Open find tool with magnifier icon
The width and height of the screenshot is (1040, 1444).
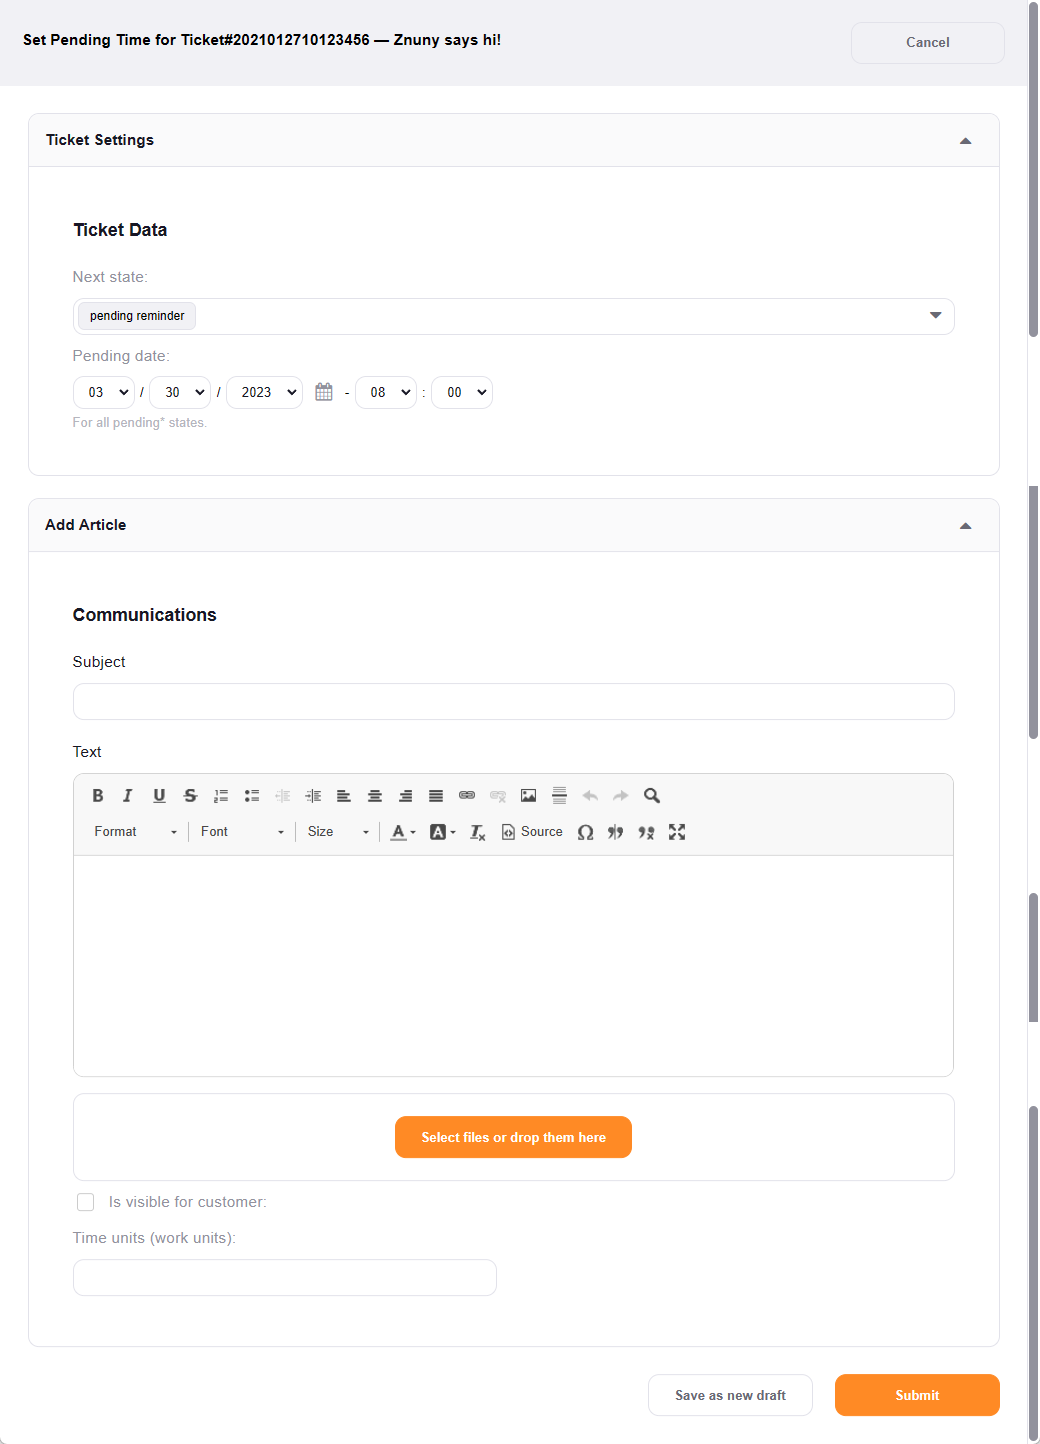pos(652,796)
